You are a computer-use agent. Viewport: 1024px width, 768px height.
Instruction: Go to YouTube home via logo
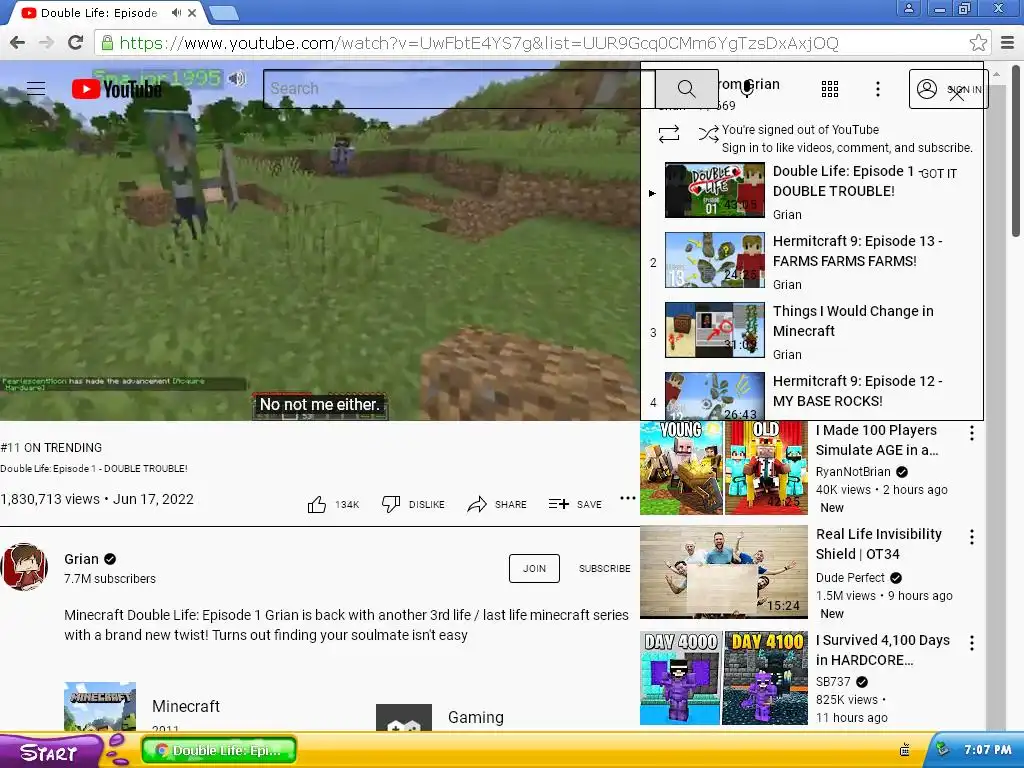click(x=117, y=89)
